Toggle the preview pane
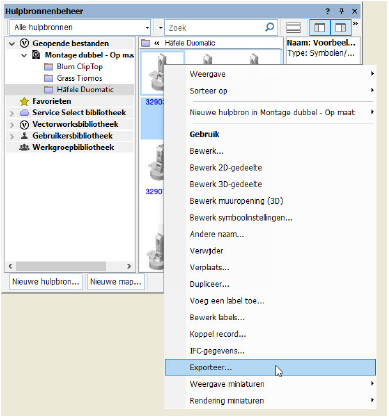 (x=341, y=27)
